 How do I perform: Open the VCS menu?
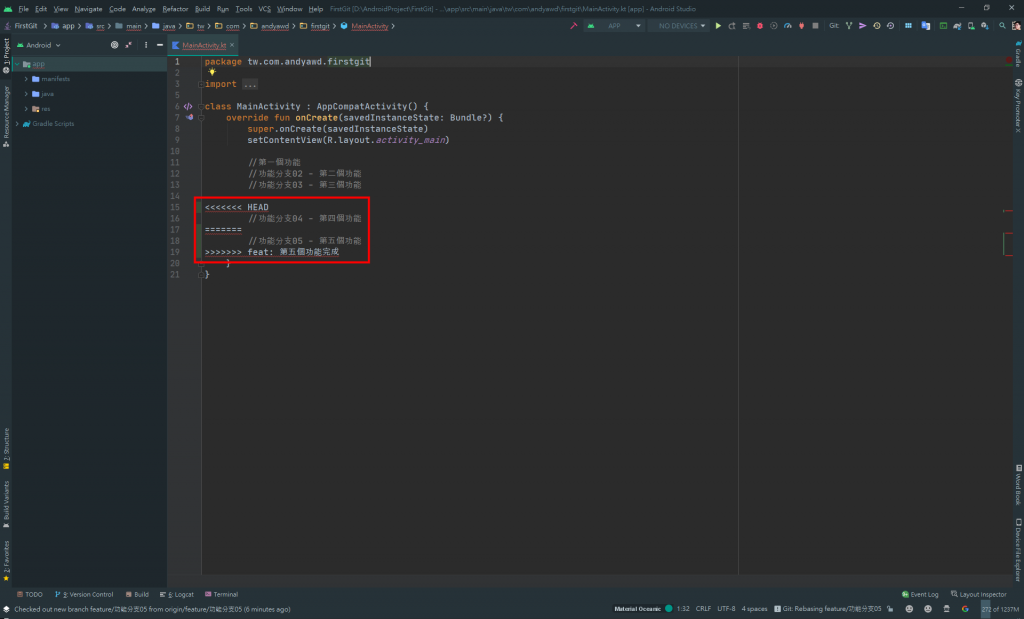click(x=264, y=9)
